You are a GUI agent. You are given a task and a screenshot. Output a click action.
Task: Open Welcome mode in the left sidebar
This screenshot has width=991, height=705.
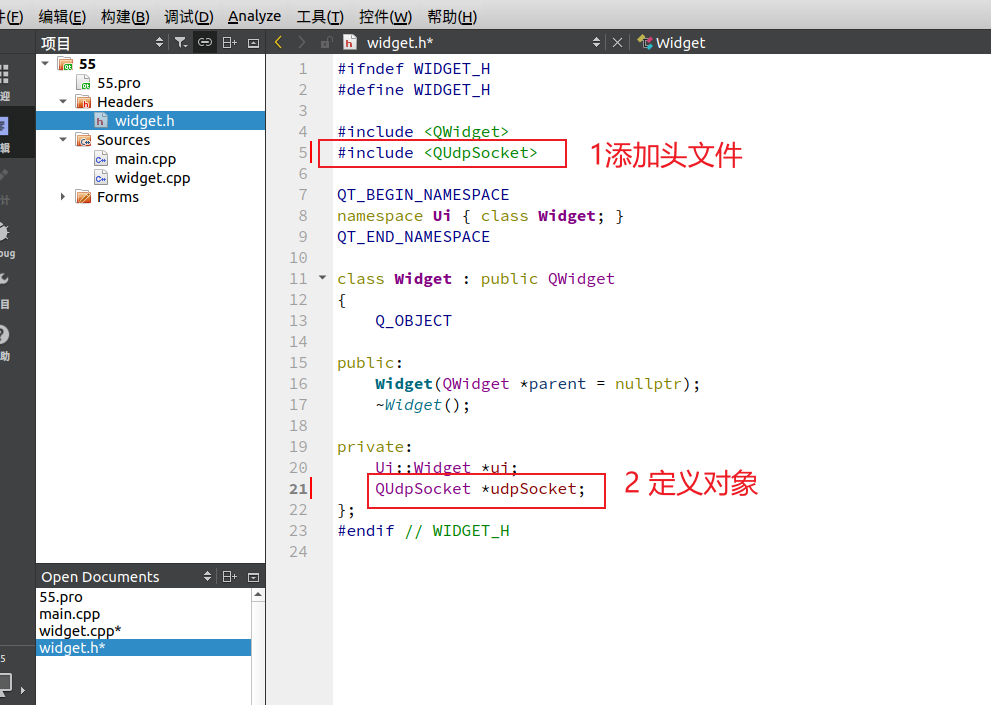[x=5, y=82]
